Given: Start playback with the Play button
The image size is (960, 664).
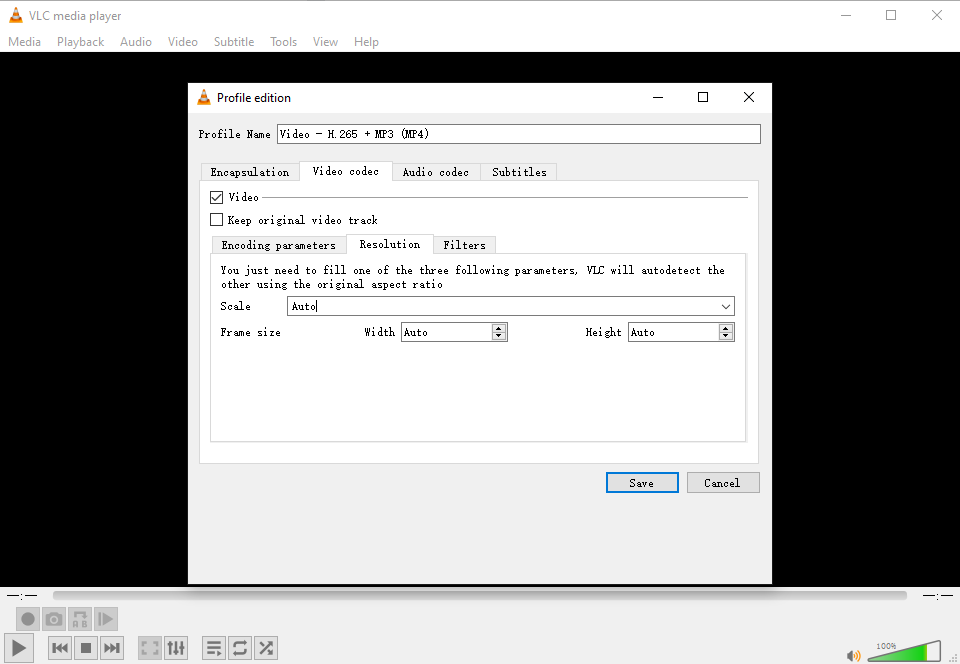Looking at the screenshot, I should coord(19,648).
